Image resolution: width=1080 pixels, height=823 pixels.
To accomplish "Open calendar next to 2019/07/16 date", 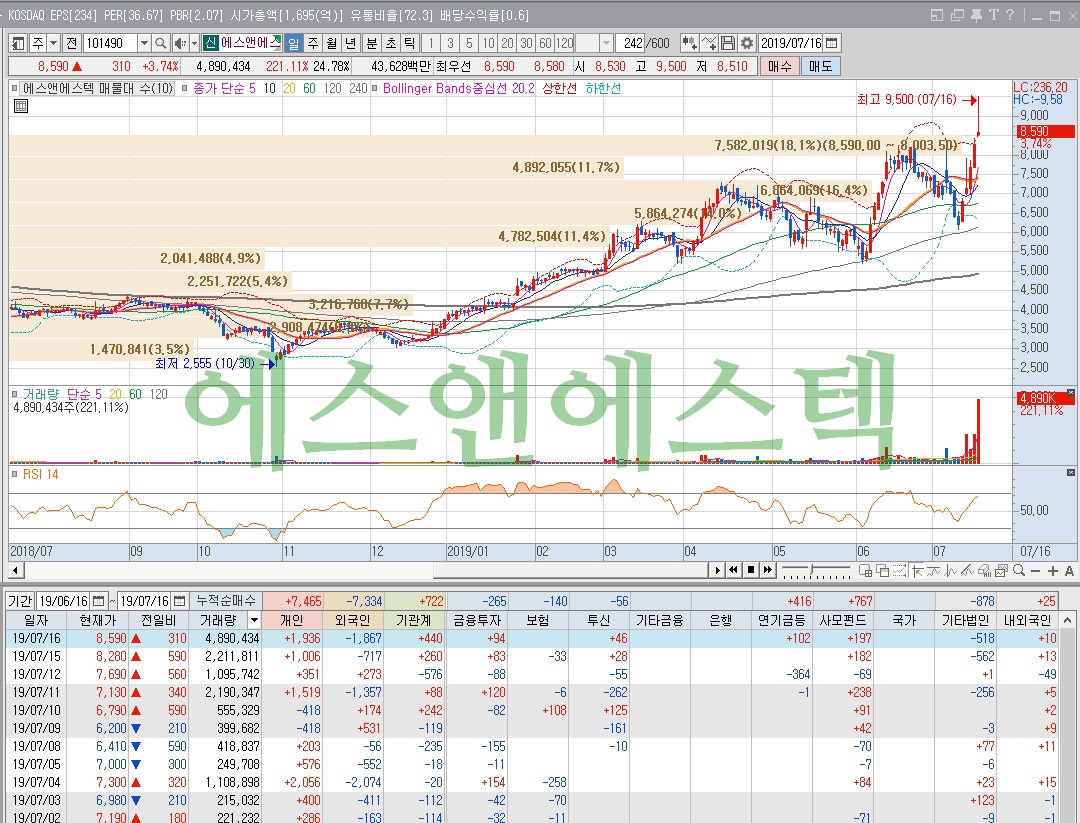I will 831,43.
